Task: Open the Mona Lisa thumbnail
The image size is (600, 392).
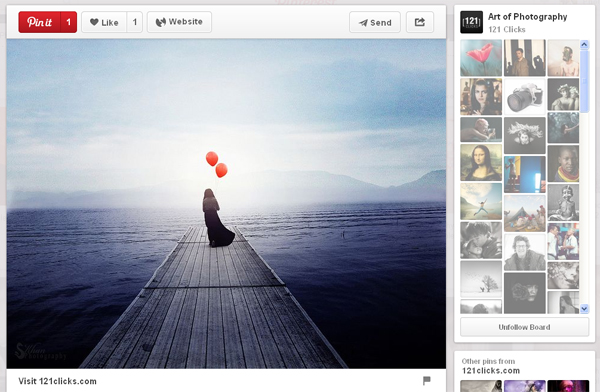Action: (x=481, y=162)
